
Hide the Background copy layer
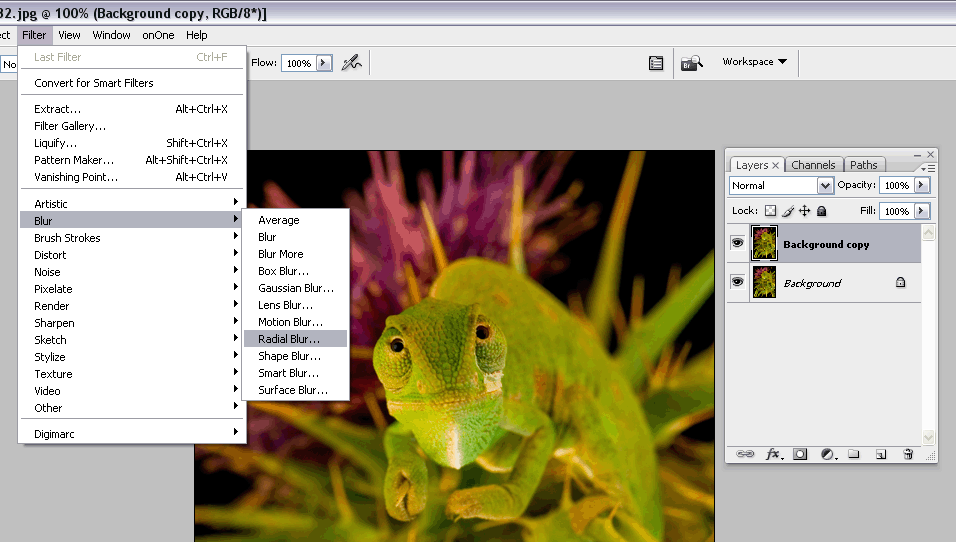[x=738, y=244]
